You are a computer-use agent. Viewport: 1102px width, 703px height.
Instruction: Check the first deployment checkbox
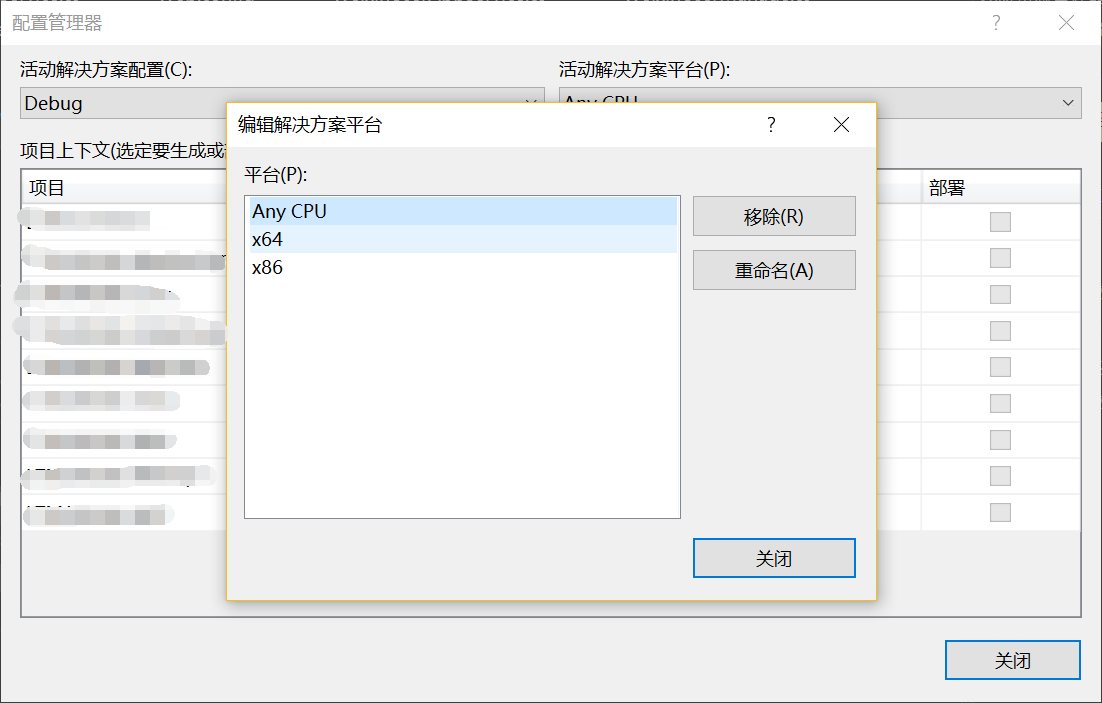tap(1000, 221)
